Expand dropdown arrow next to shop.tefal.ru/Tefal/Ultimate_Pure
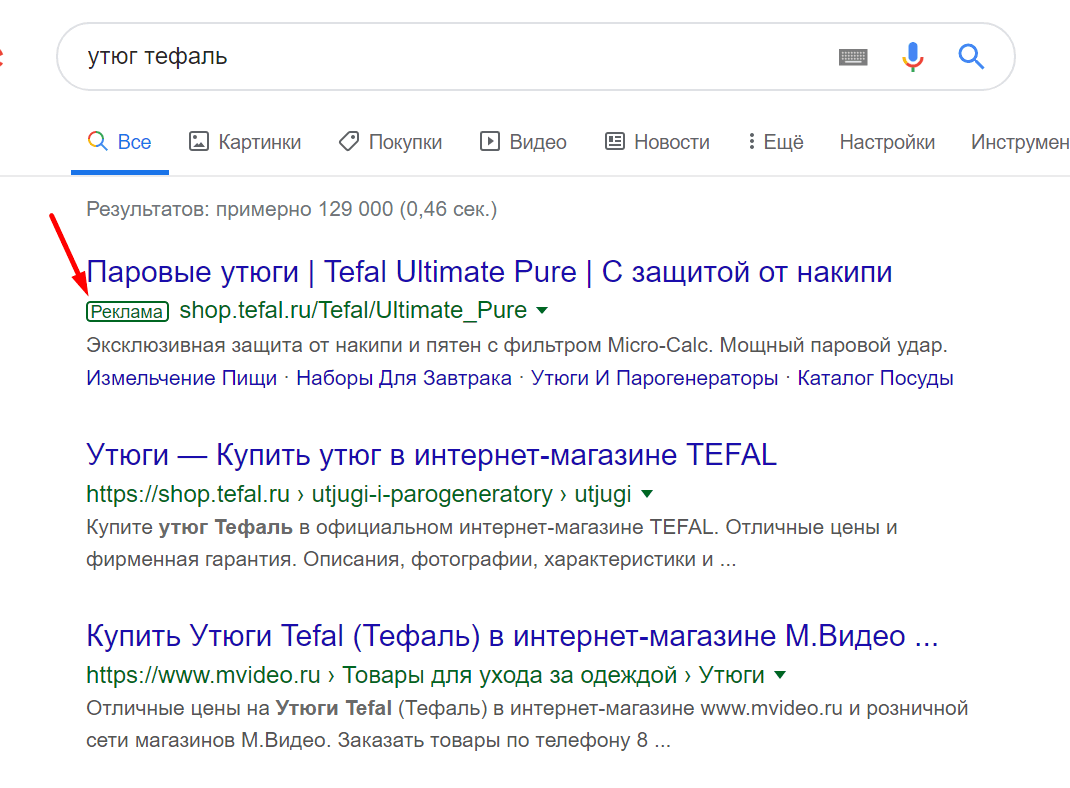 (542, 311)
